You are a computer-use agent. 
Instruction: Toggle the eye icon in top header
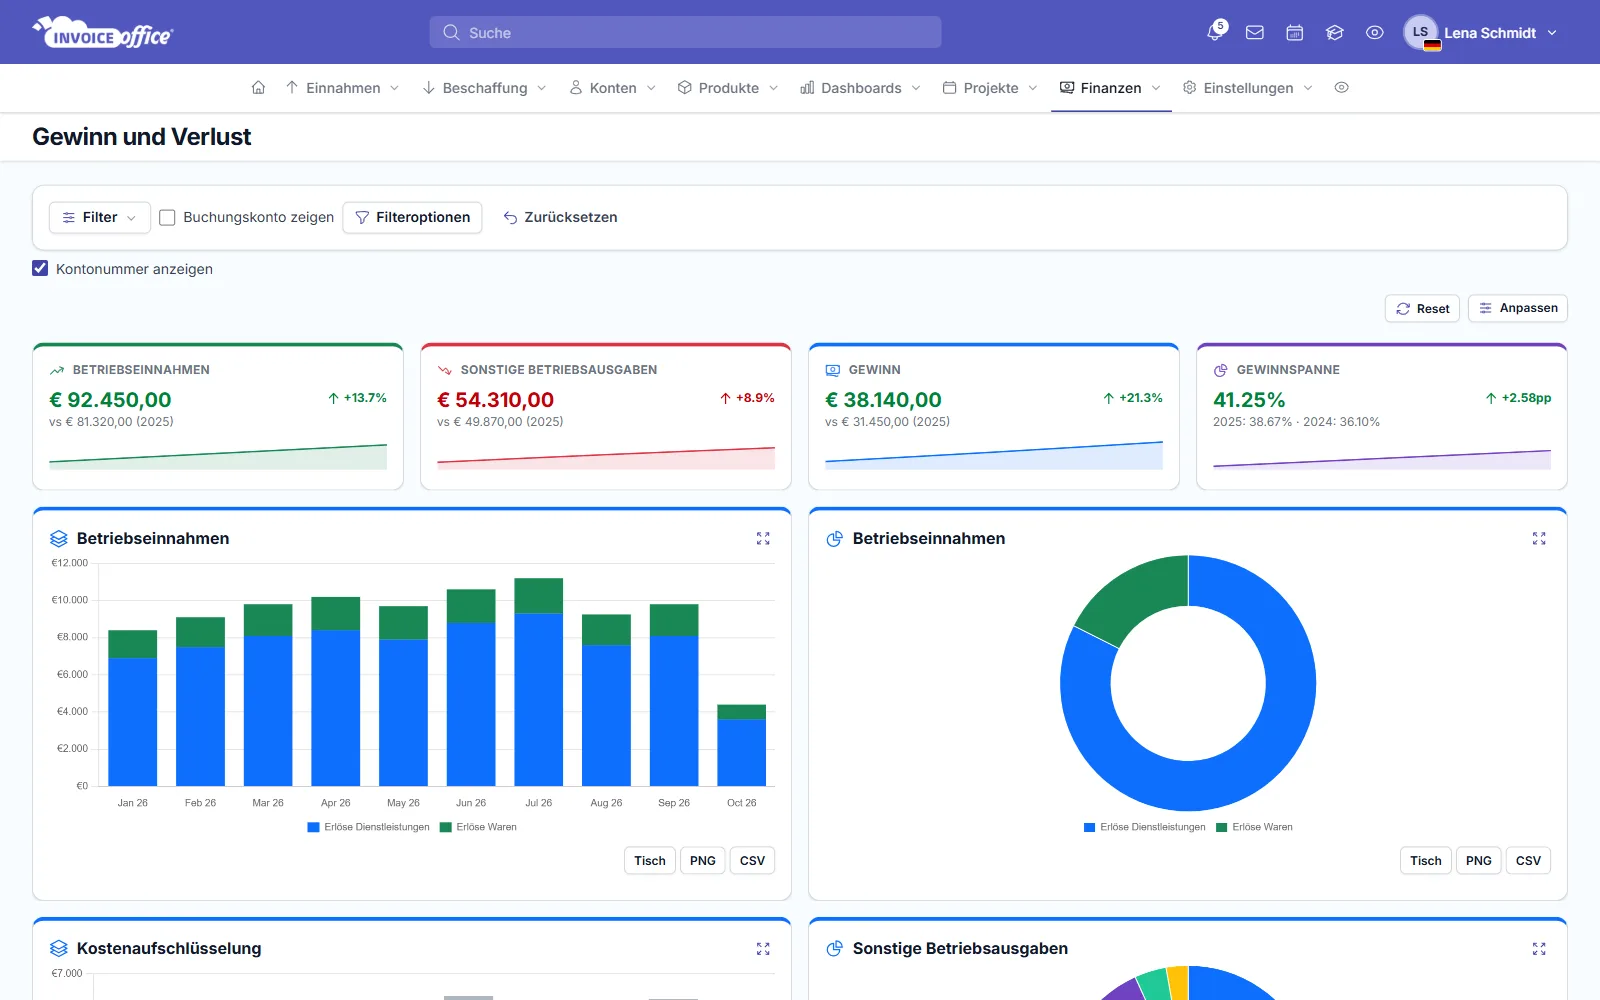pos(1375,33)
